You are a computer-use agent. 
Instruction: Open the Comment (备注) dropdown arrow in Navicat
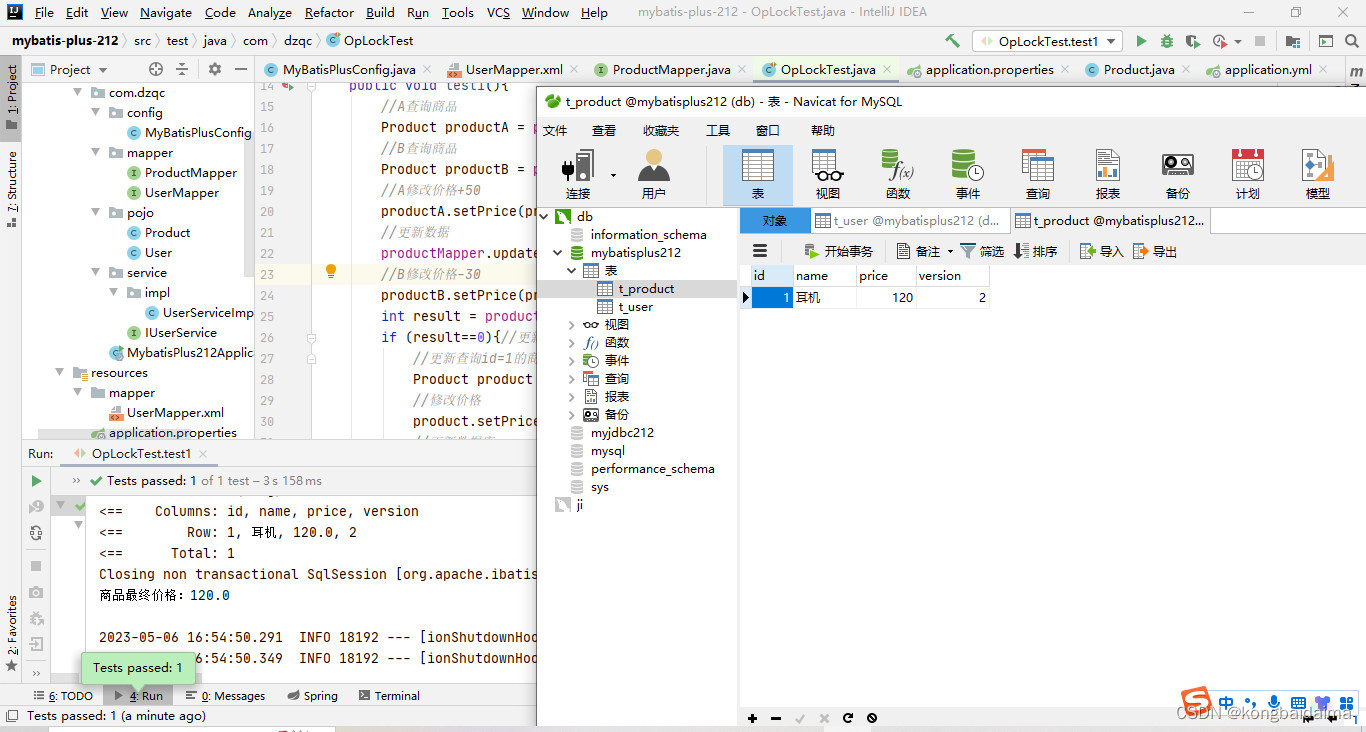(x=950, y=252)
